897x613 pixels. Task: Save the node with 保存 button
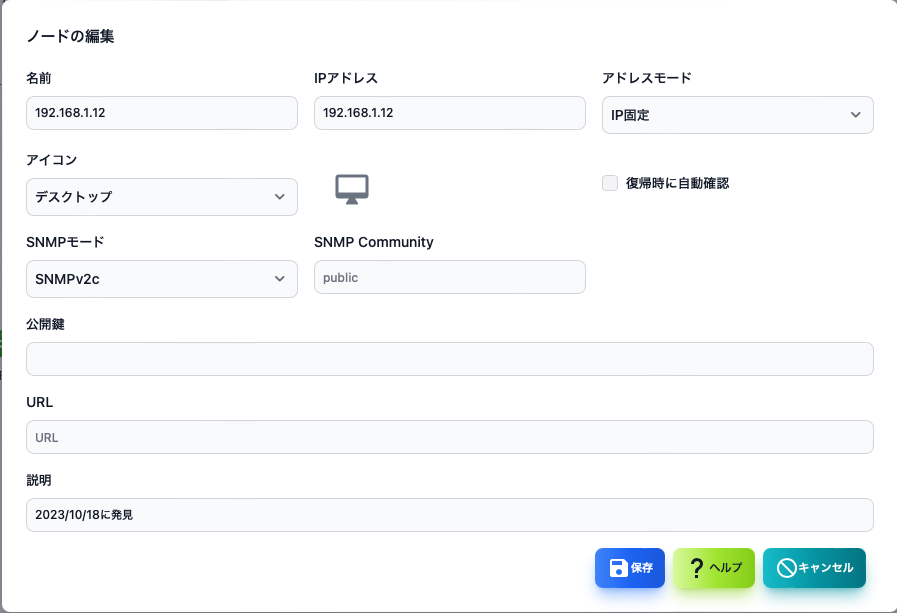[630, 568]
